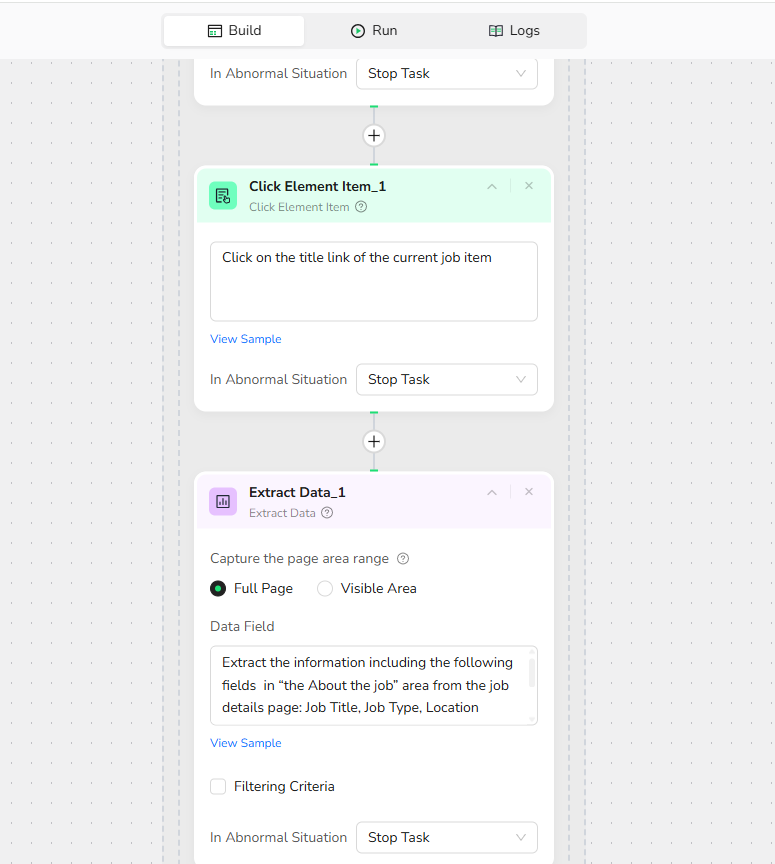This screenshot has height=864, width=775.
Task: Add step above Click Element Item_1
Action: click(374, 135)
